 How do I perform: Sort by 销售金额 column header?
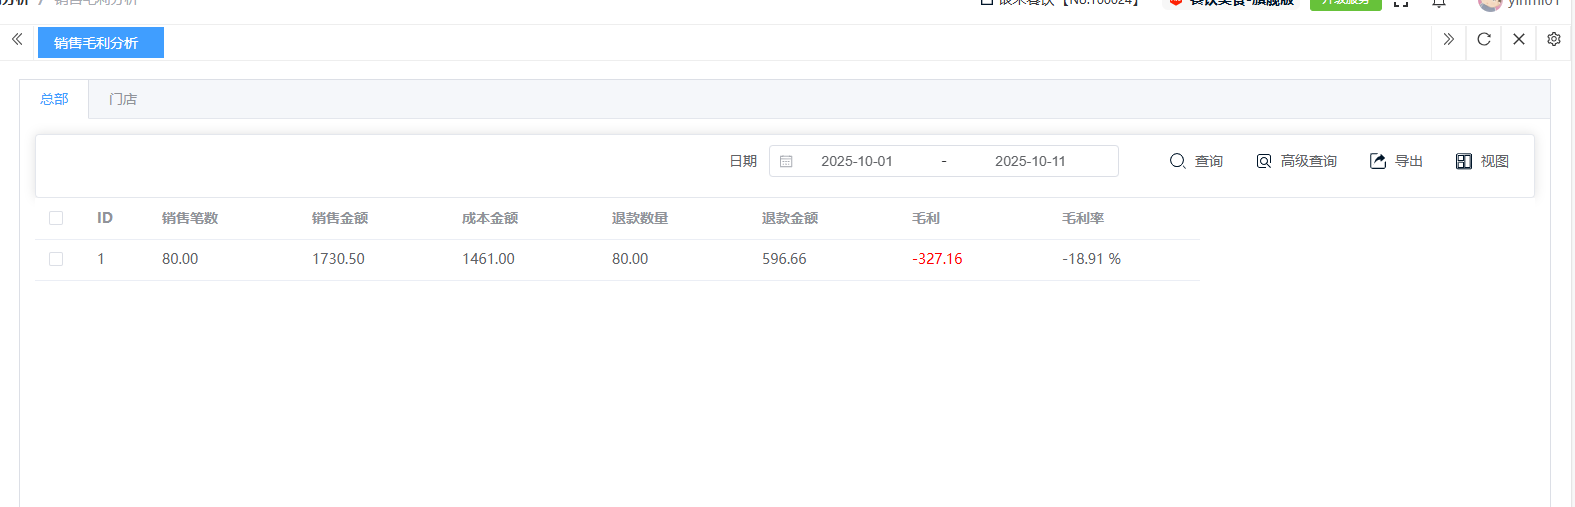(340, 218)
